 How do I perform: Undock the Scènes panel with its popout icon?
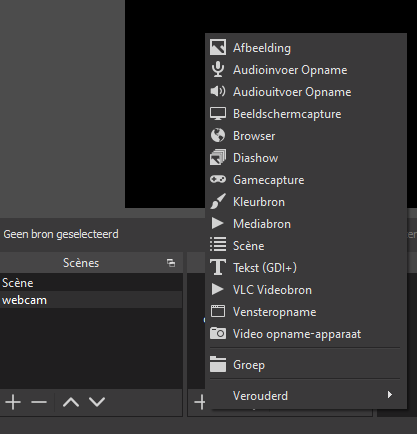click(x=171, y=263)
